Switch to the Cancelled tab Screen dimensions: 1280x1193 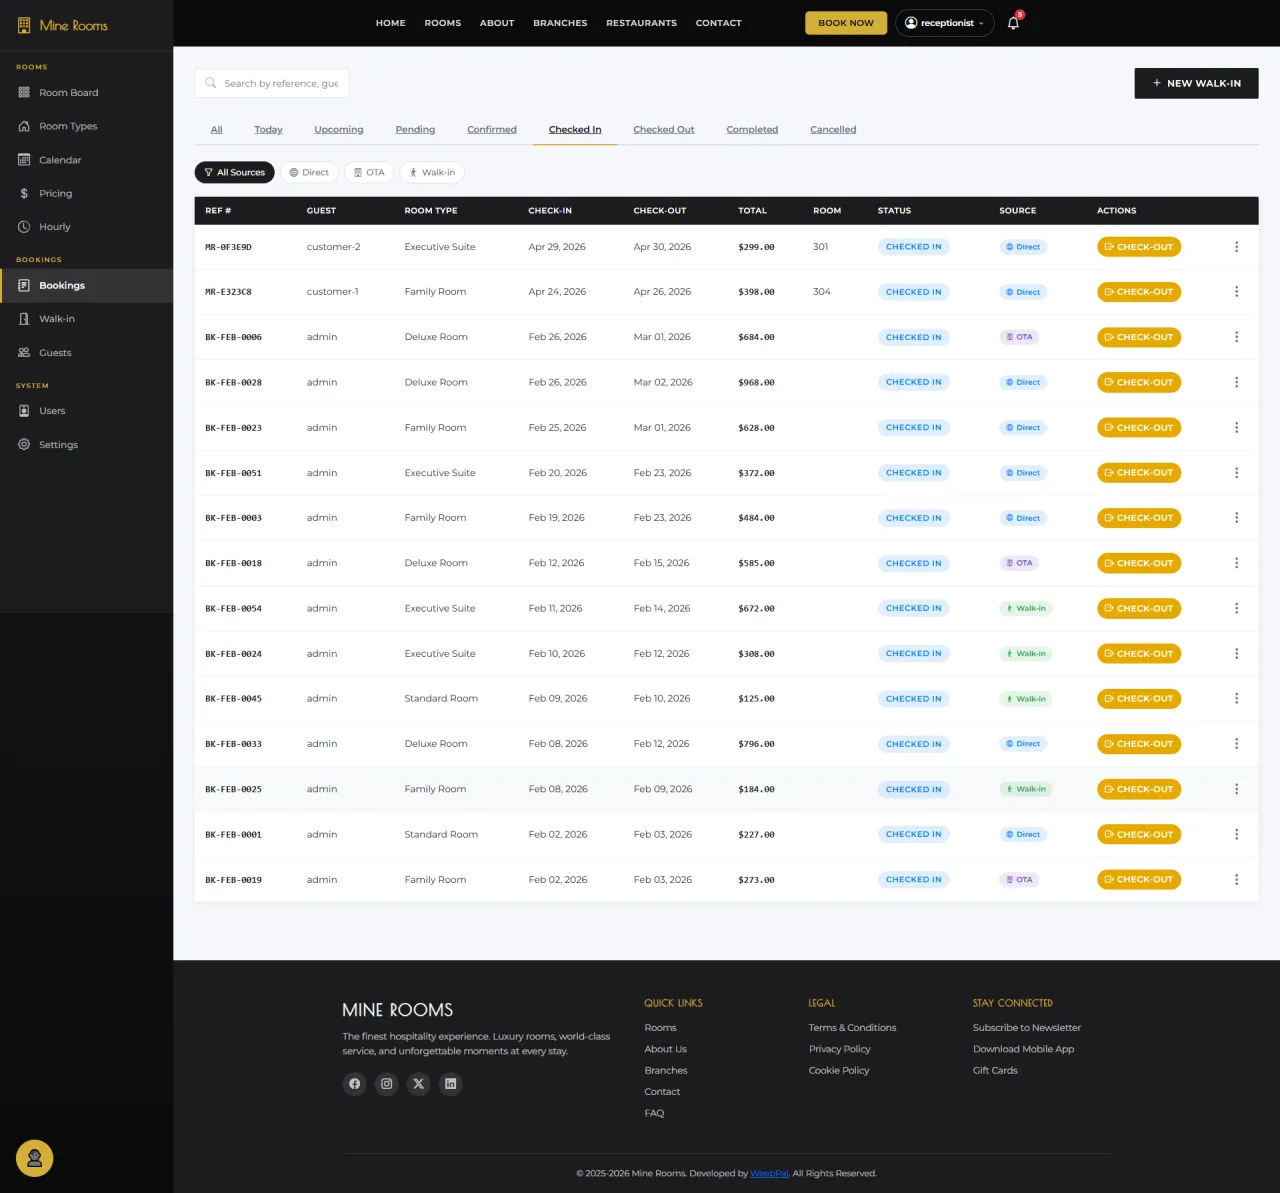(833, 130)
